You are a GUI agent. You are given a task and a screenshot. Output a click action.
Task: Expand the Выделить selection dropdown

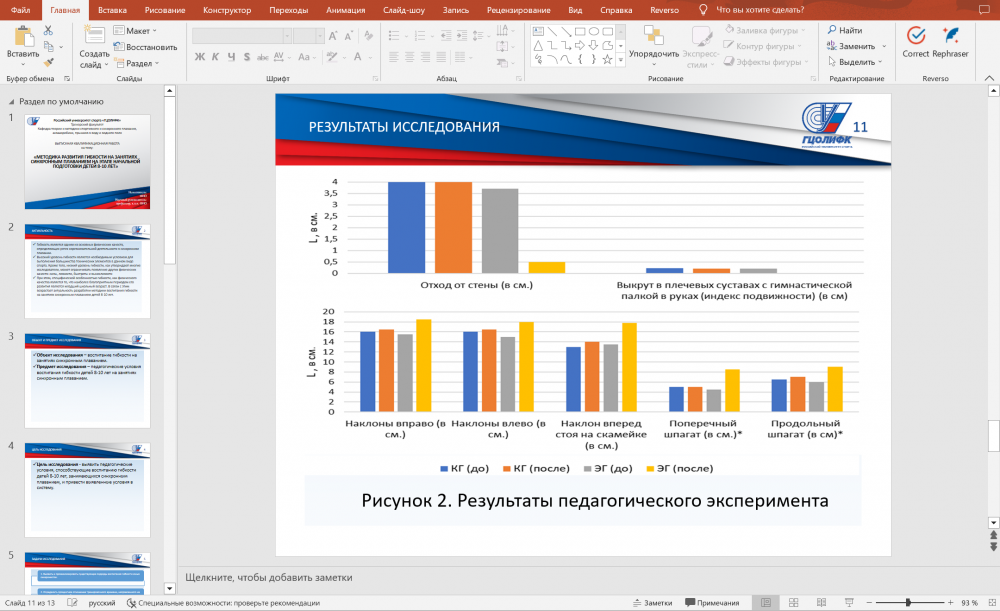click(857, 62)
